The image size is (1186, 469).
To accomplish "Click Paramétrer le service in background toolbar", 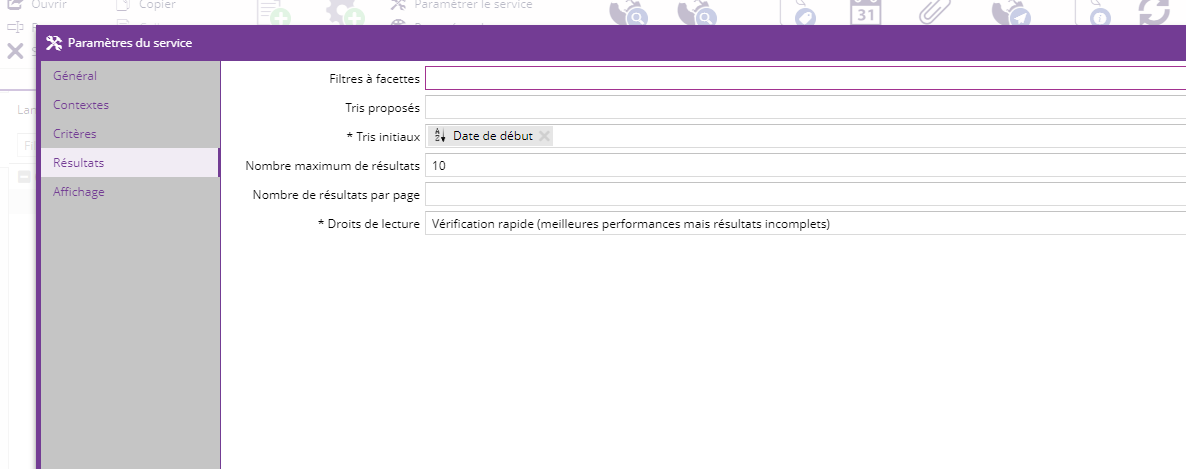I will (462, 5).
